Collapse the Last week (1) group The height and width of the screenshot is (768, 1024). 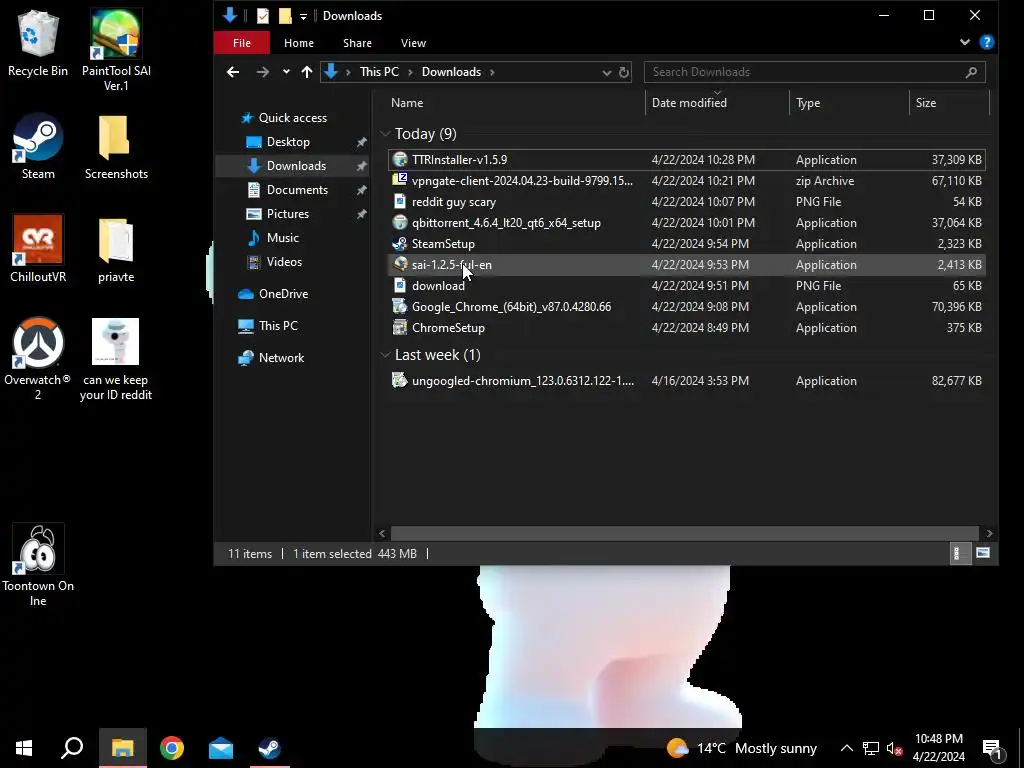point(385,355)
